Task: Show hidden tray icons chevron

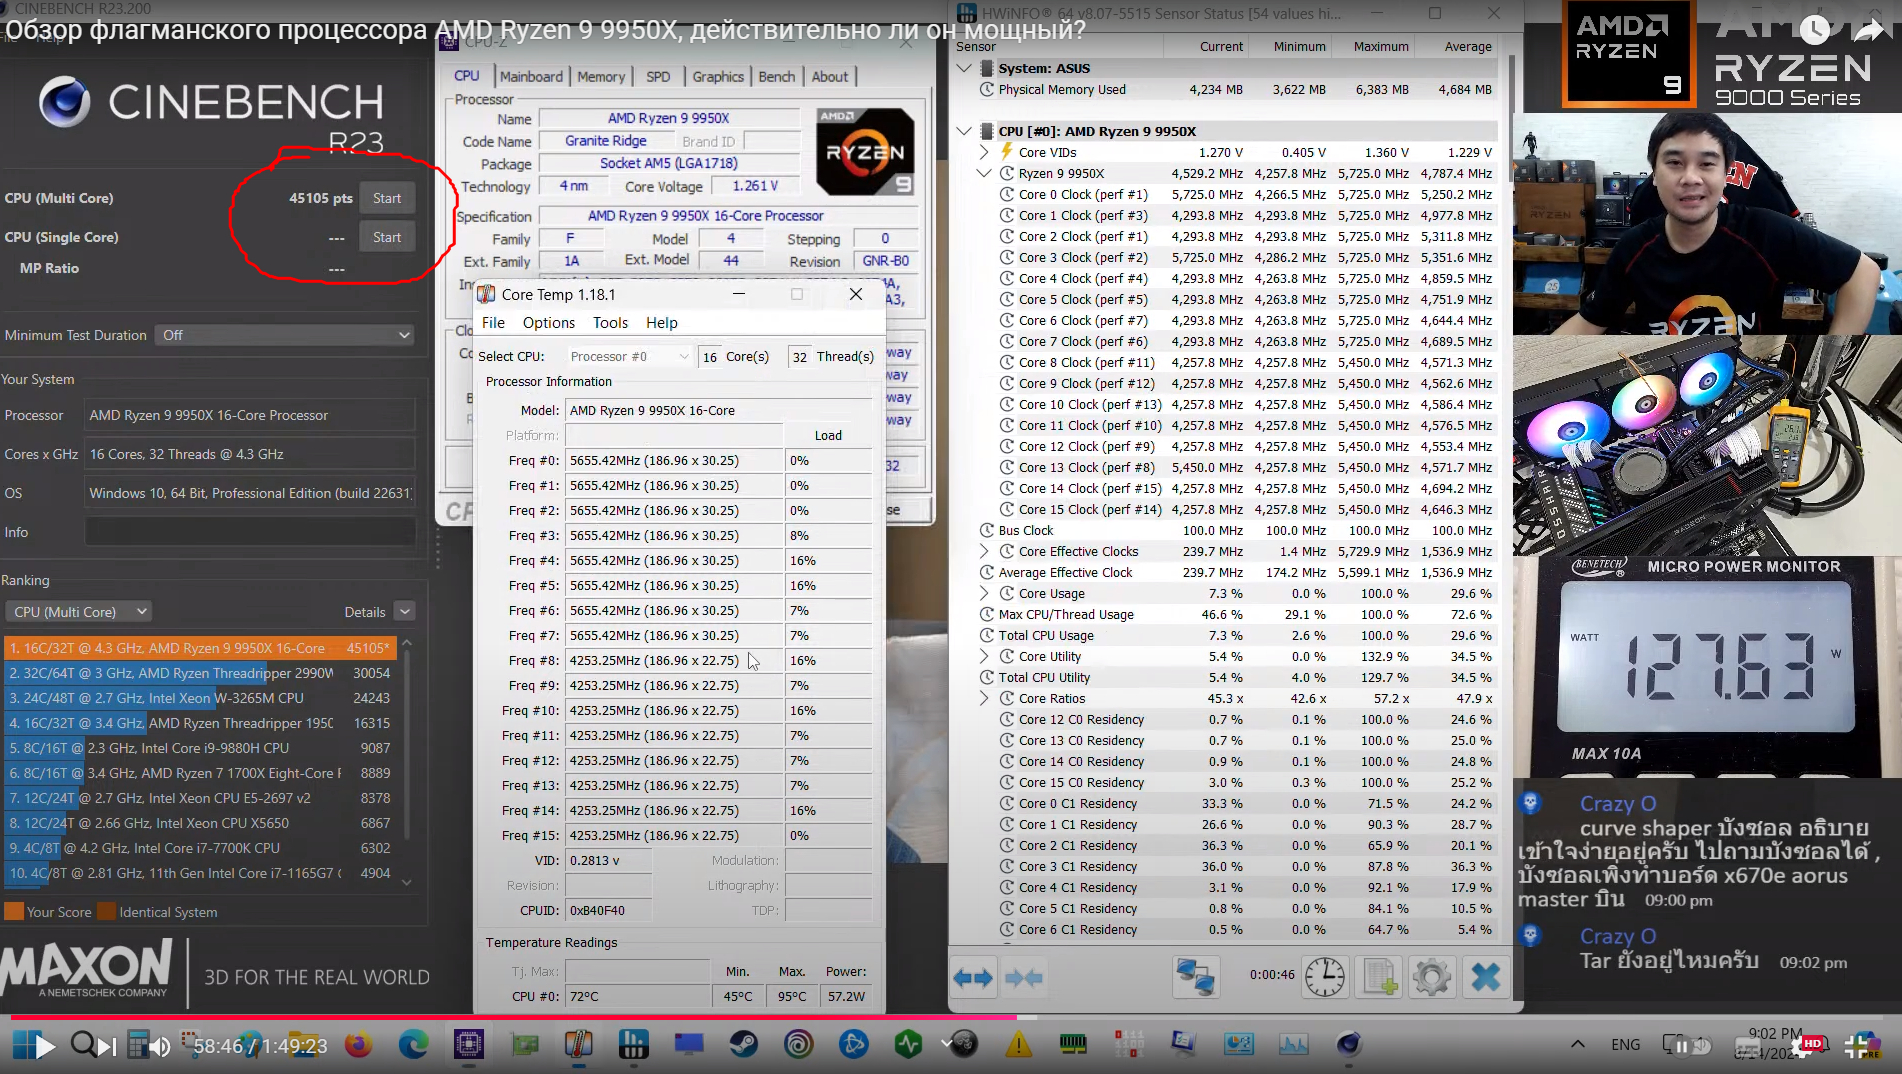Action: 1577,1045
